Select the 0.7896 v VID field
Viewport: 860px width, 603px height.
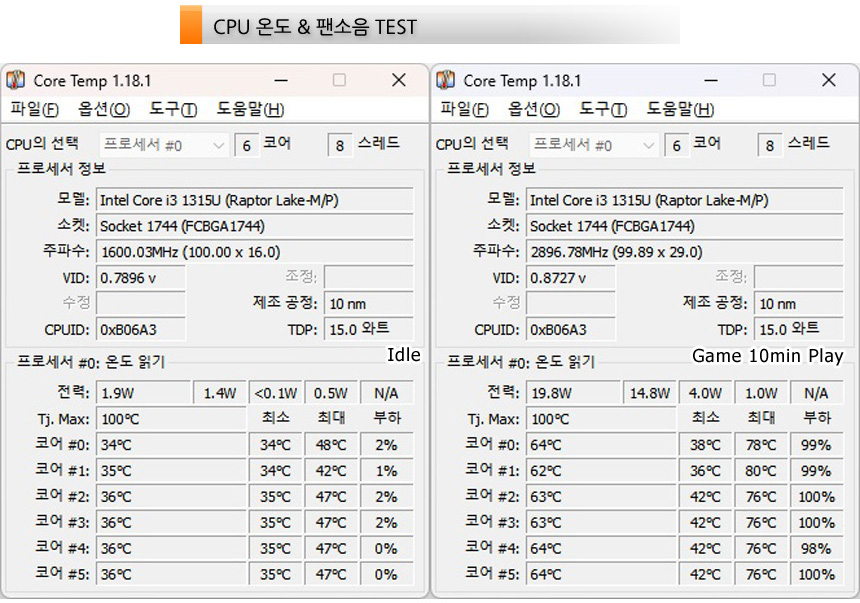[x=141, y=278]
